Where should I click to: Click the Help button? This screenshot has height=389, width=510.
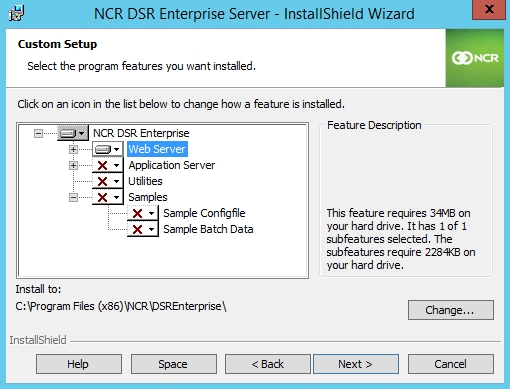(x=79, y=364)
